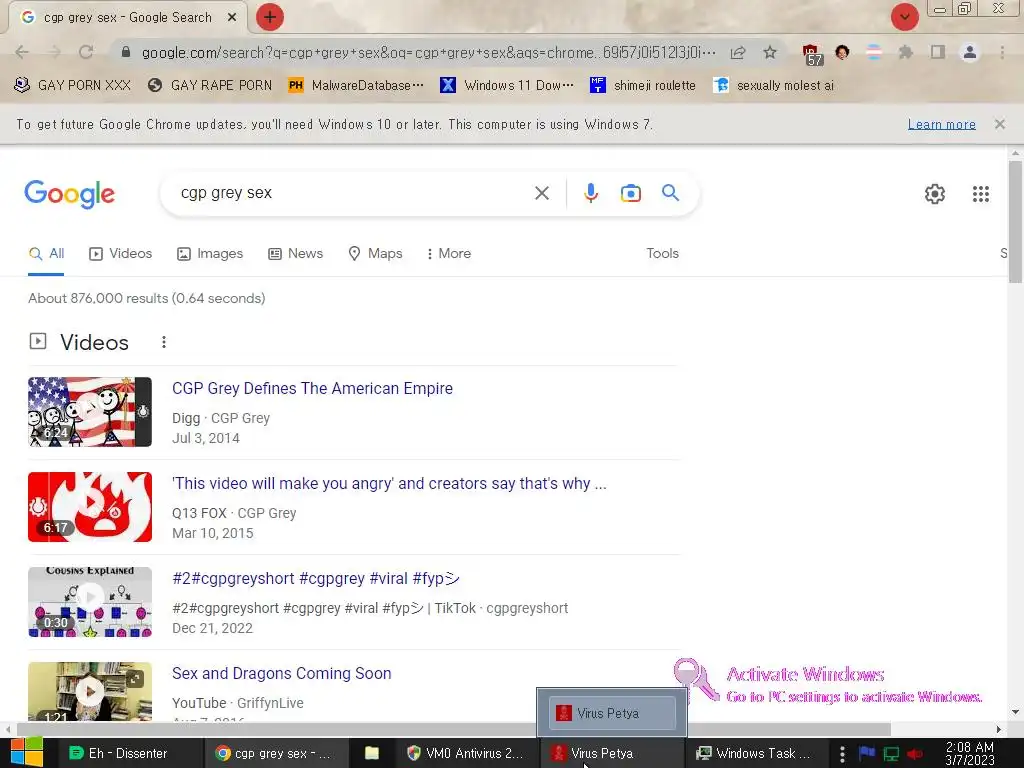Switch to the Videos results tab
This screenshot has width=1024, height=768.
[120, 253]
